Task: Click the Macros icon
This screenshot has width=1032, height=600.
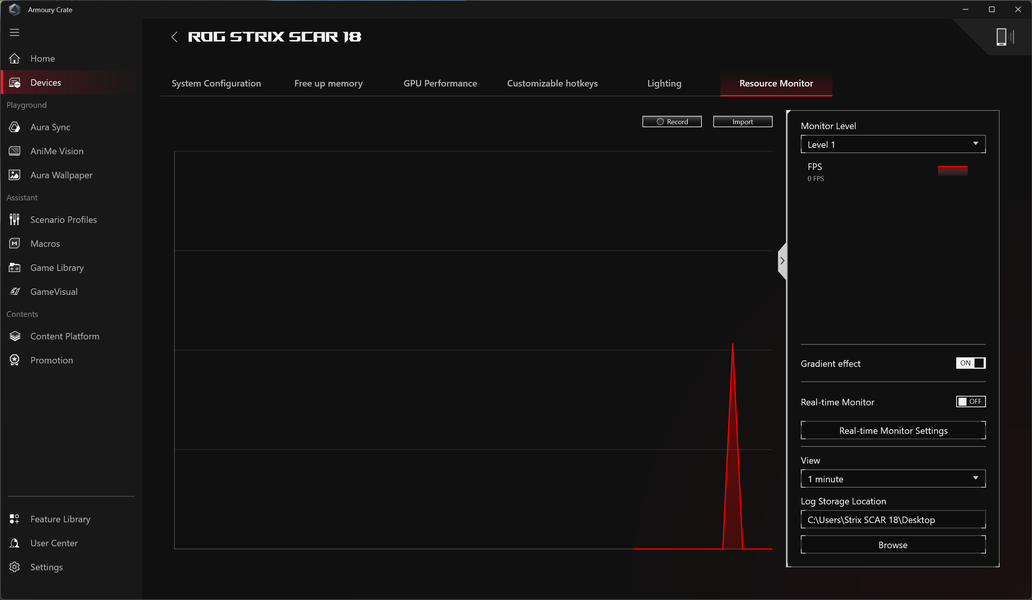Action: pos(14,243)
